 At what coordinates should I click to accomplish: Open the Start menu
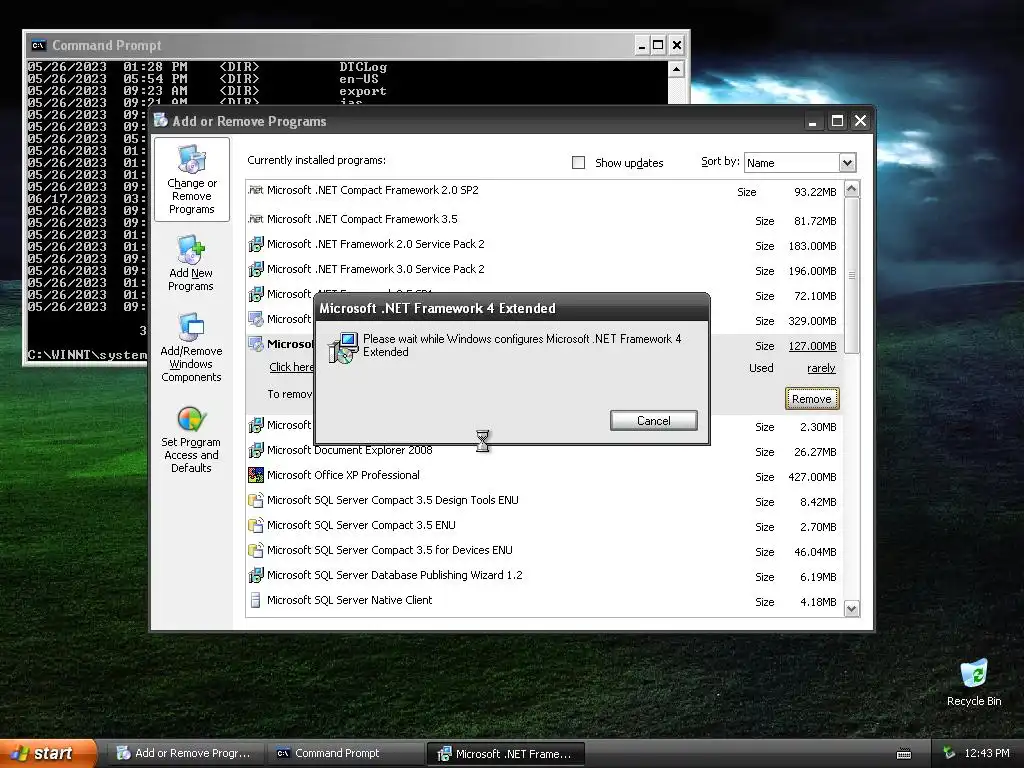click(x=47, y=753)
